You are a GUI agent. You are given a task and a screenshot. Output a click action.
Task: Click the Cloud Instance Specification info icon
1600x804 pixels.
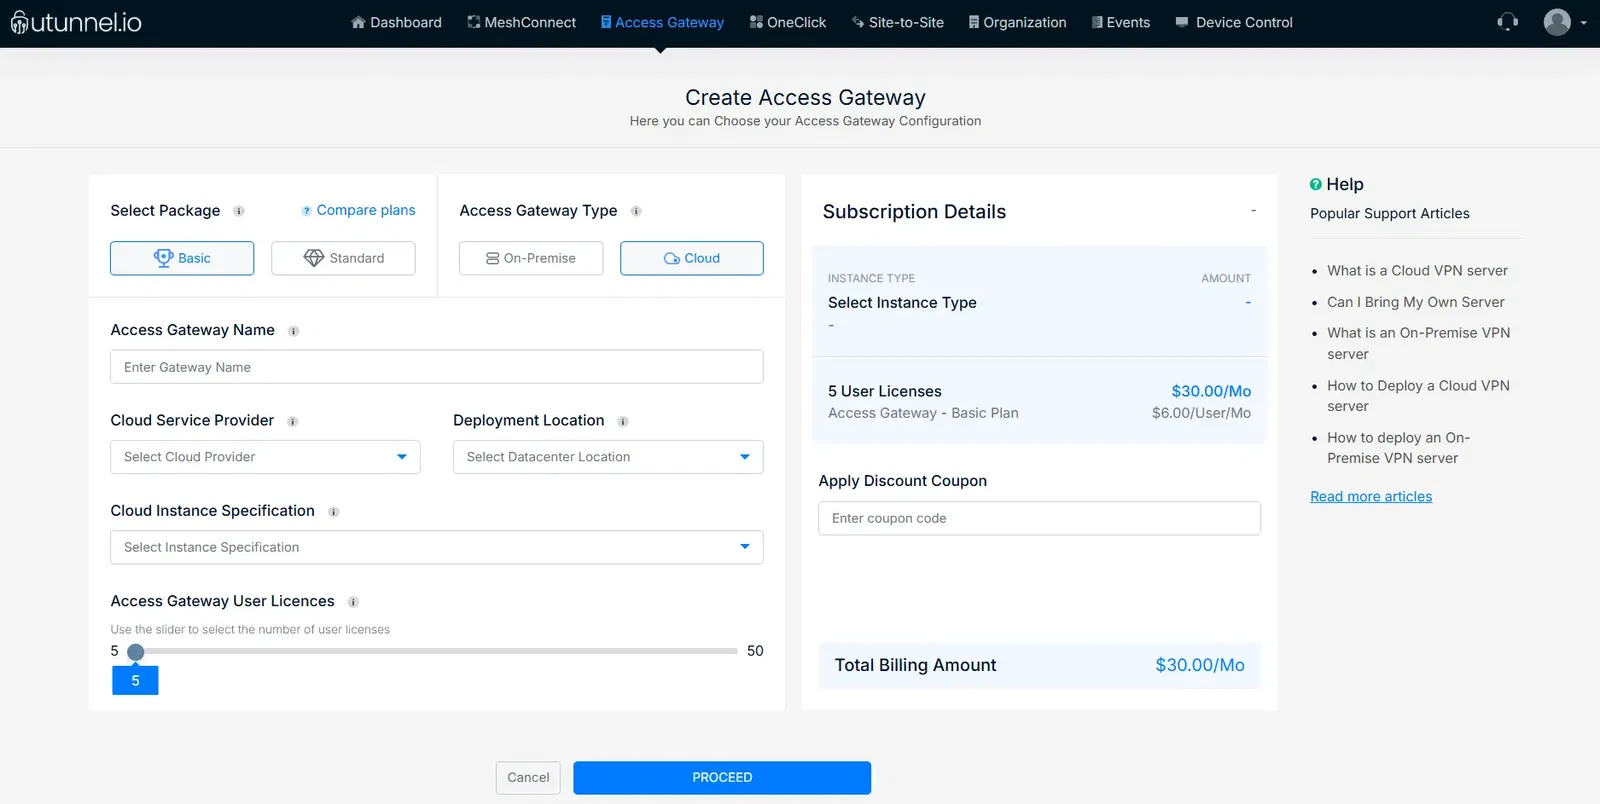point(334,512)
